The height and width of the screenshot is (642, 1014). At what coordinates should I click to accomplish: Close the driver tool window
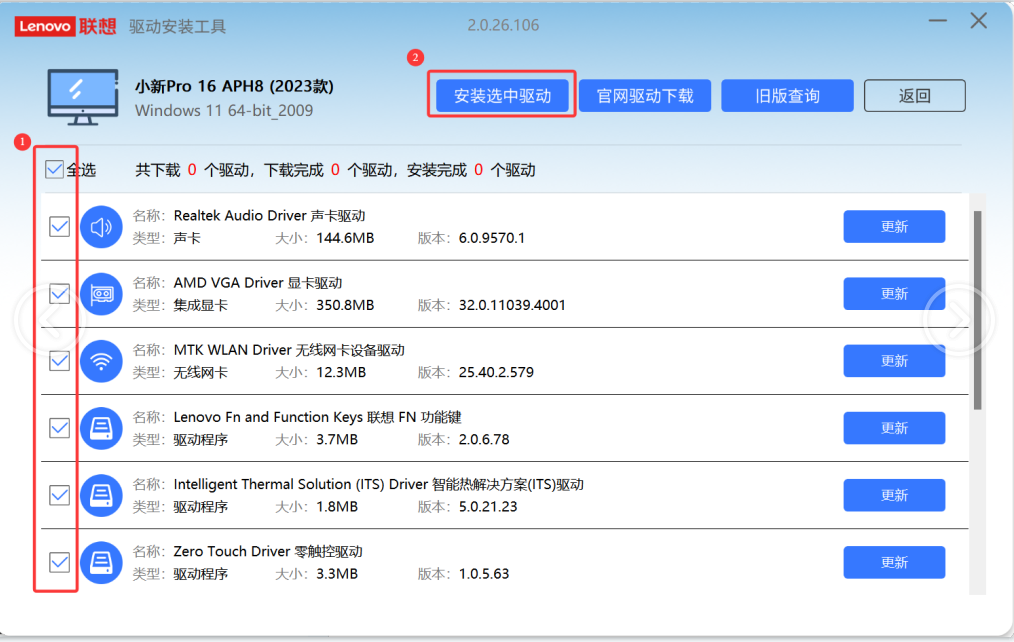point(978,21)
